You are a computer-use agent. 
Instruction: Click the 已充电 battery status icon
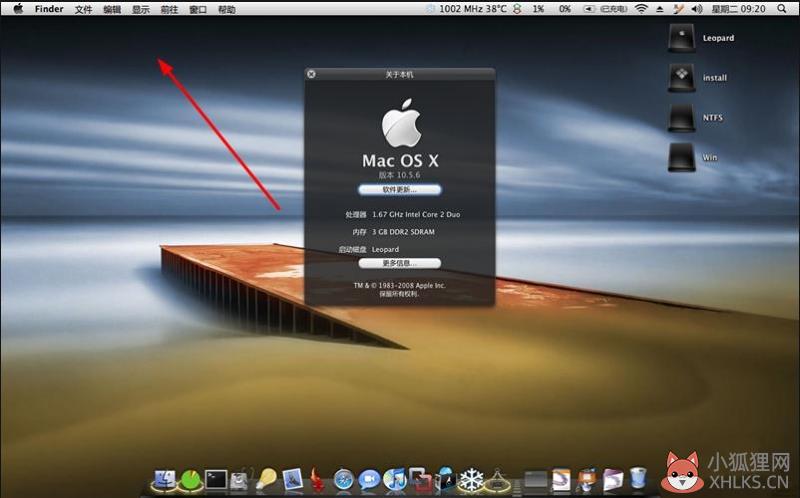(x=605, y=9)
